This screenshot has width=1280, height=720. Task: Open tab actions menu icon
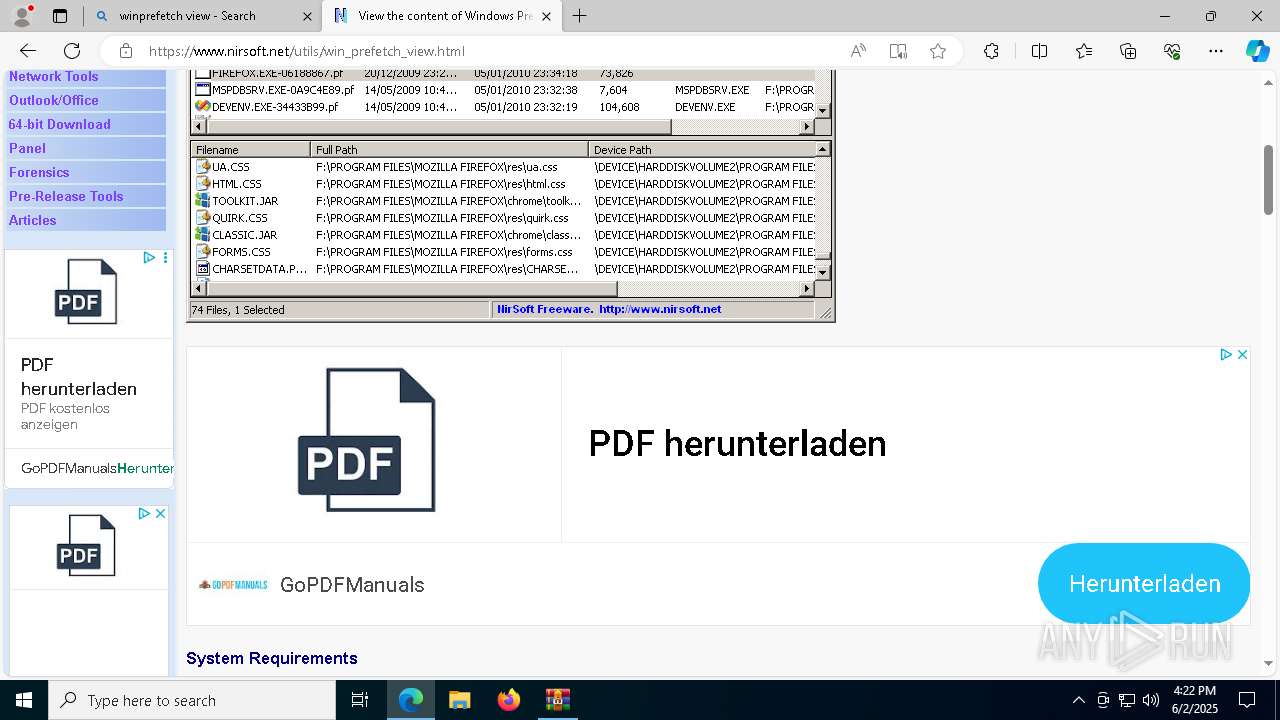(x=60, y=16)
